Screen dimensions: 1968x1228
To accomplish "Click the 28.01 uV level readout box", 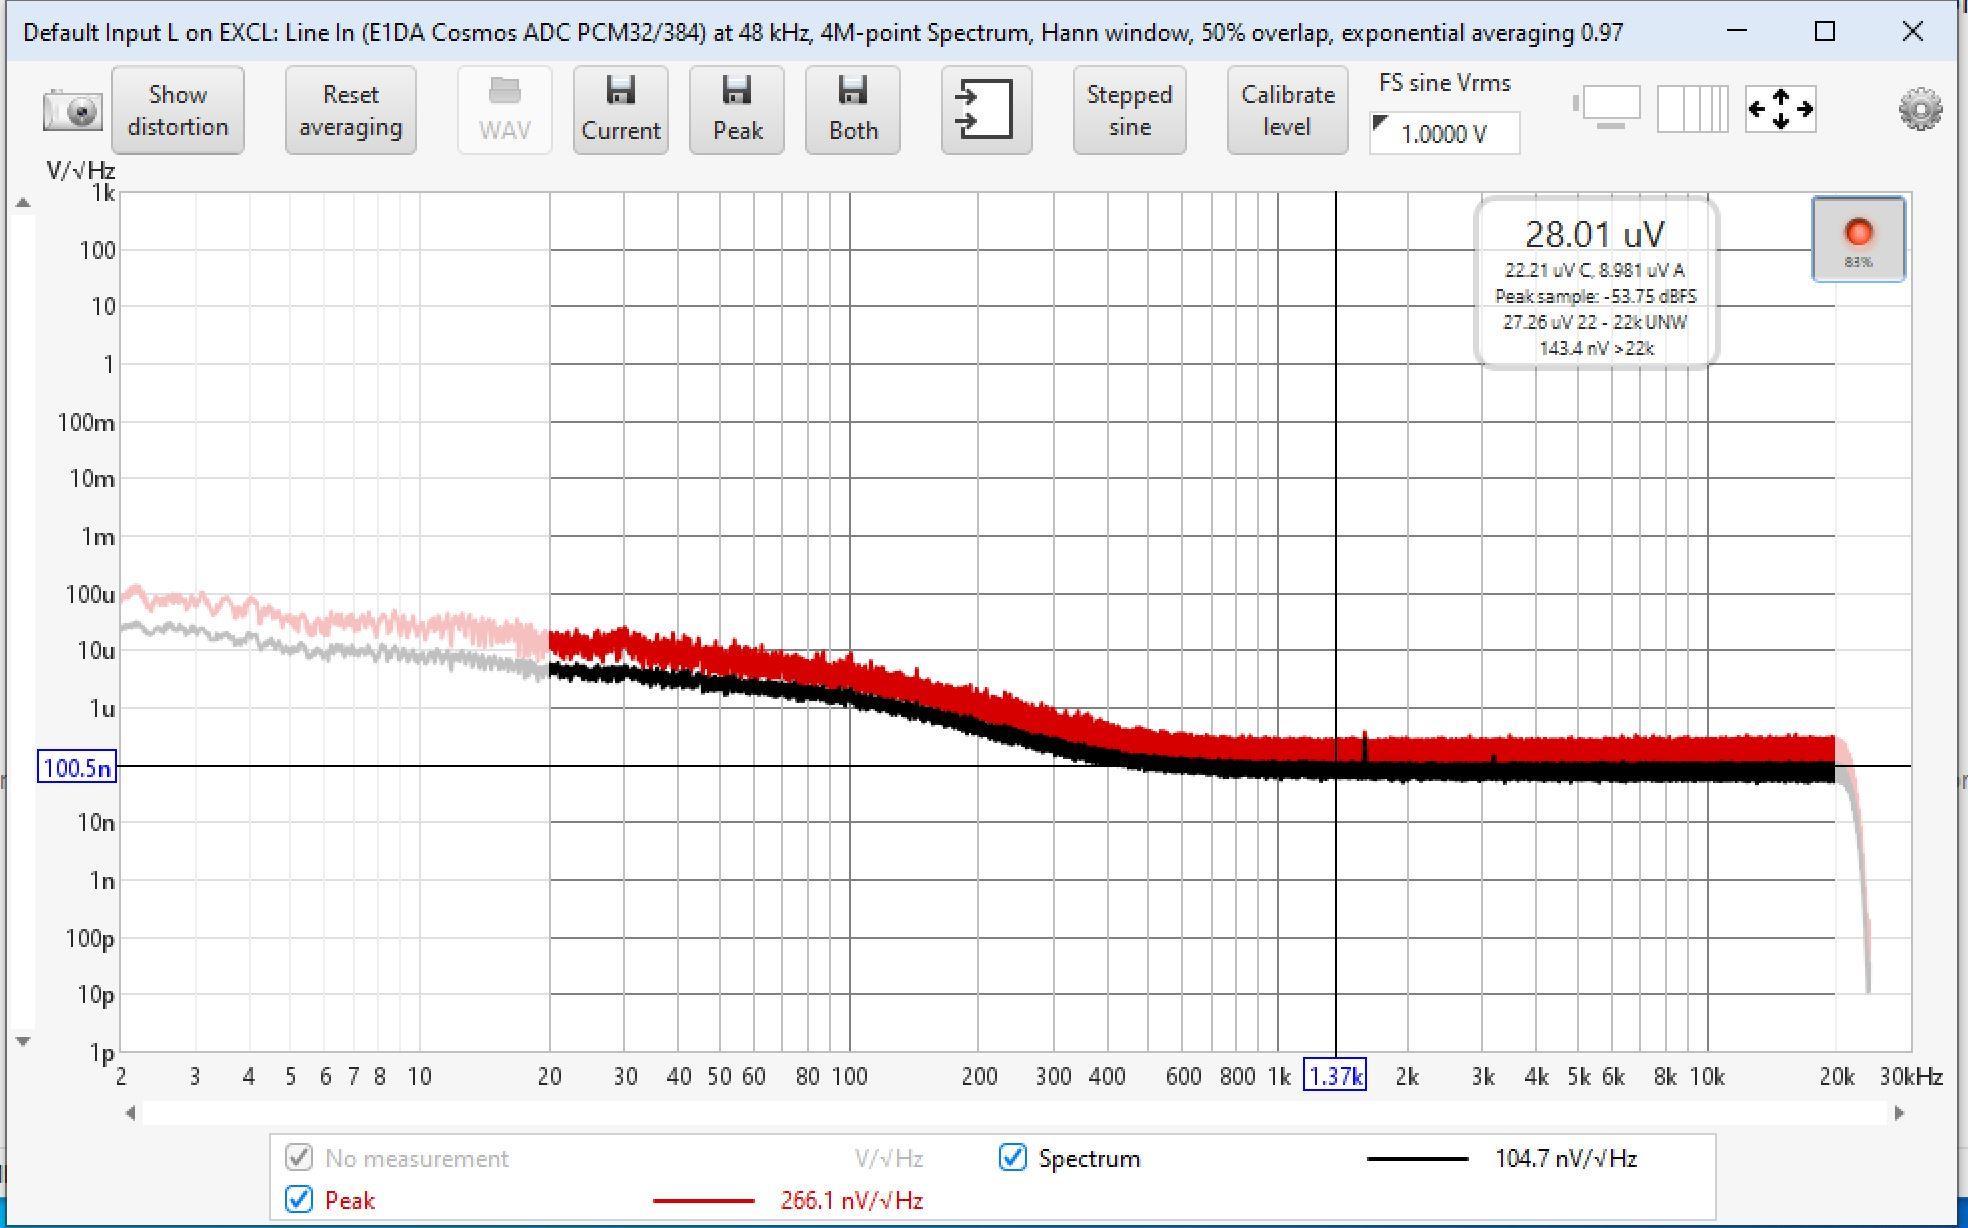I will [x=1596, y=284].
